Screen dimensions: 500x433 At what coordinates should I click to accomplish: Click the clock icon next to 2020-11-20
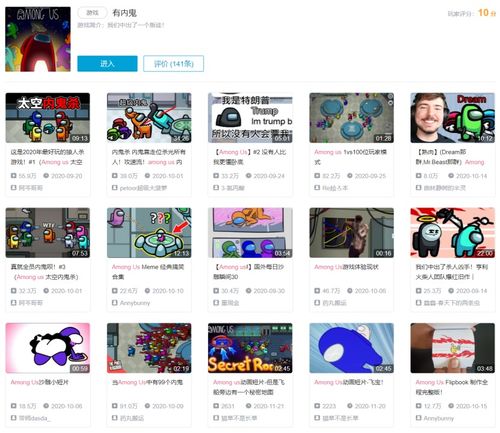pos(350,406)
